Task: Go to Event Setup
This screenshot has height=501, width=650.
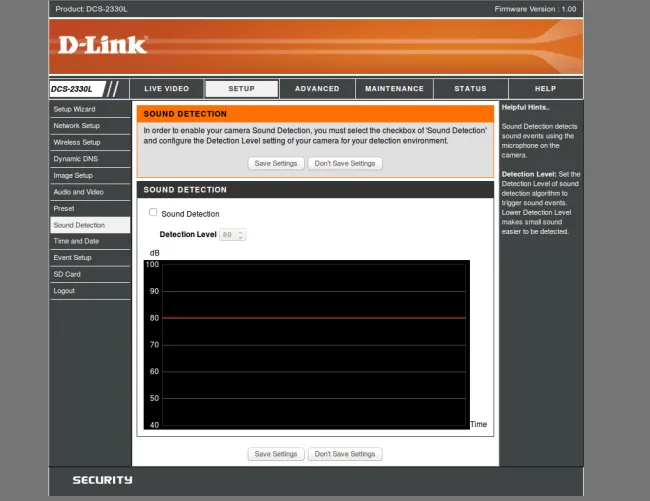Action: [x=90, y=258]
